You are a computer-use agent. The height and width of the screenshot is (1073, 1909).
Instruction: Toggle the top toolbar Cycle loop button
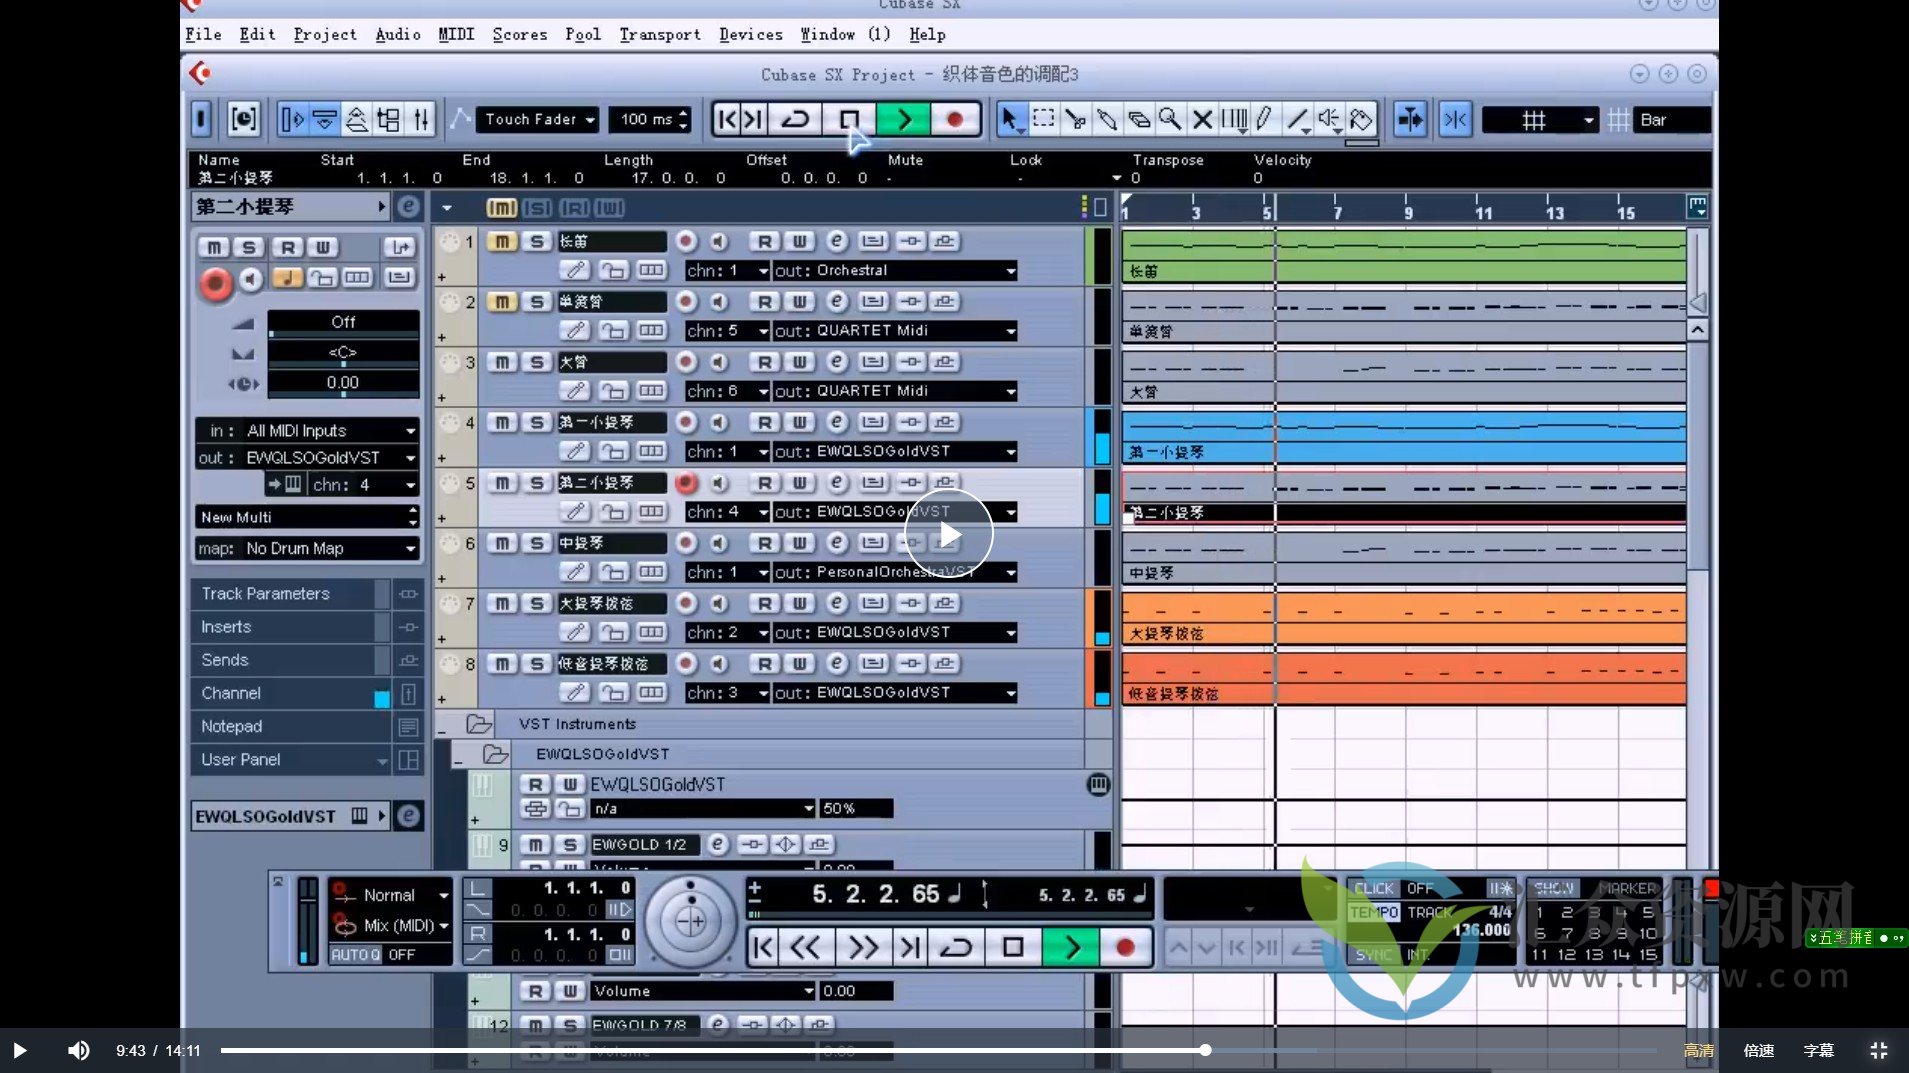[795, 120]
